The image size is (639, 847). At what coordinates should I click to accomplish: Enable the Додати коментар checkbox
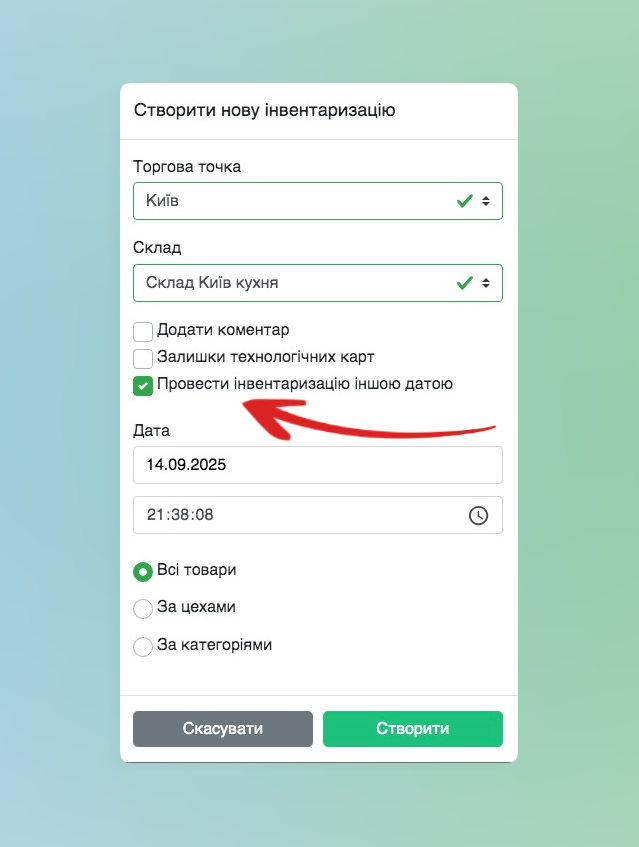click(143, 331)
